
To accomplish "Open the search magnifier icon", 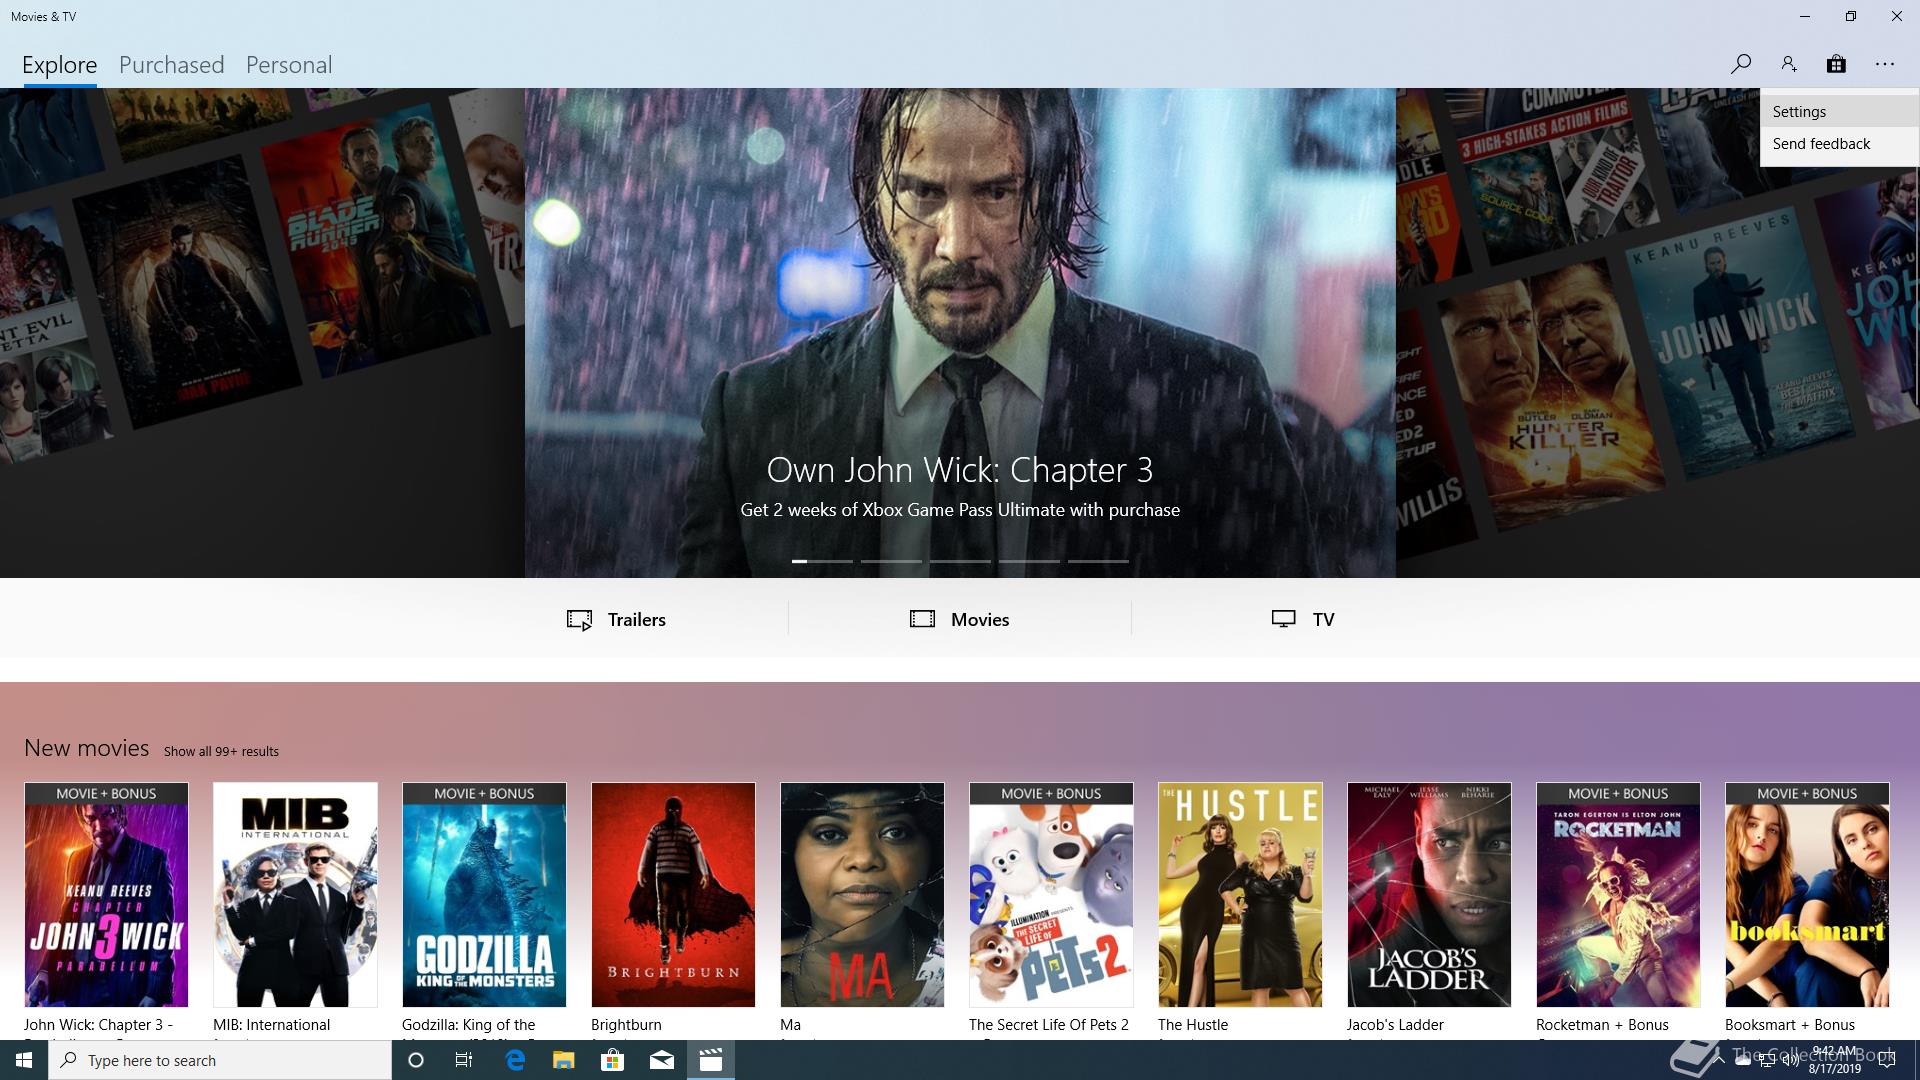I will (x=1741, y=64).
